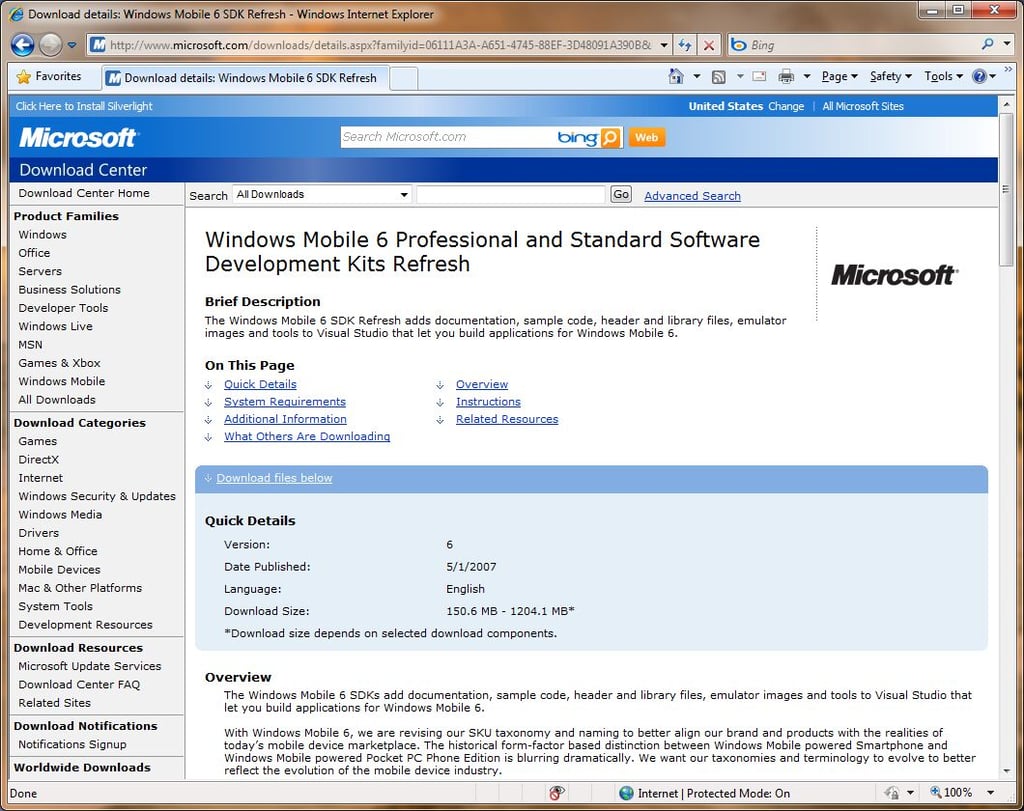Open Download Center Home in sidebar

point(84,193)
